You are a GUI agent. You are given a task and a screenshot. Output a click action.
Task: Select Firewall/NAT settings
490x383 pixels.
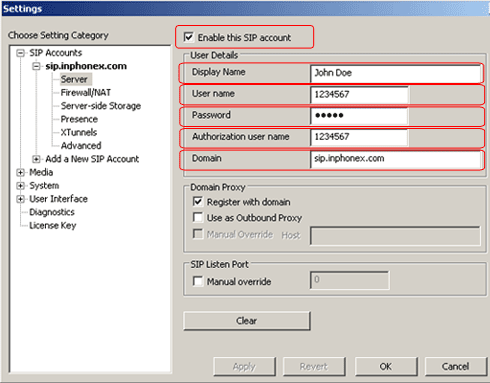[86, 92]
